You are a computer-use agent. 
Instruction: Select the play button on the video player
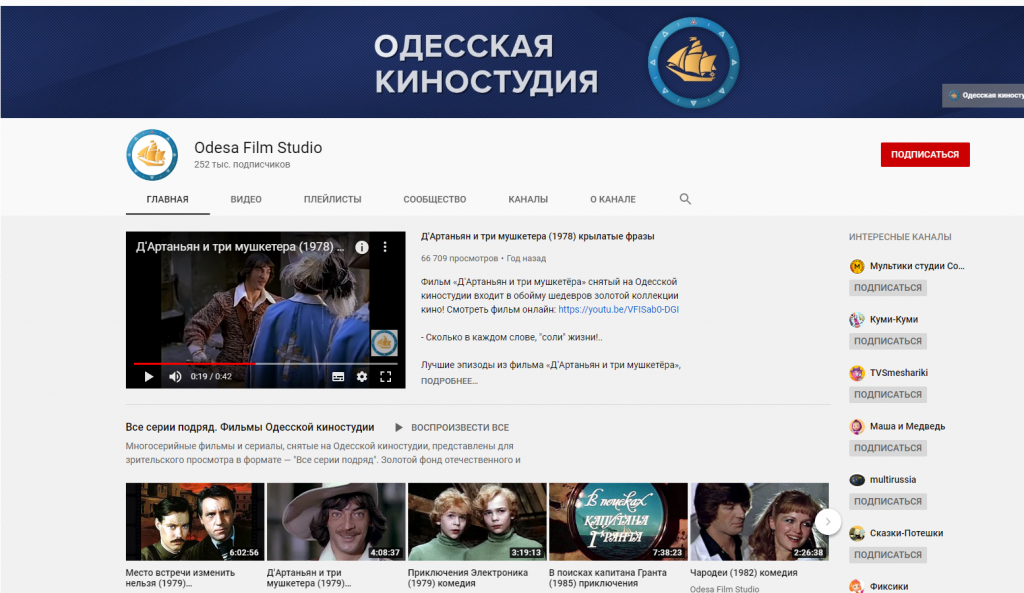click(147, 377)
